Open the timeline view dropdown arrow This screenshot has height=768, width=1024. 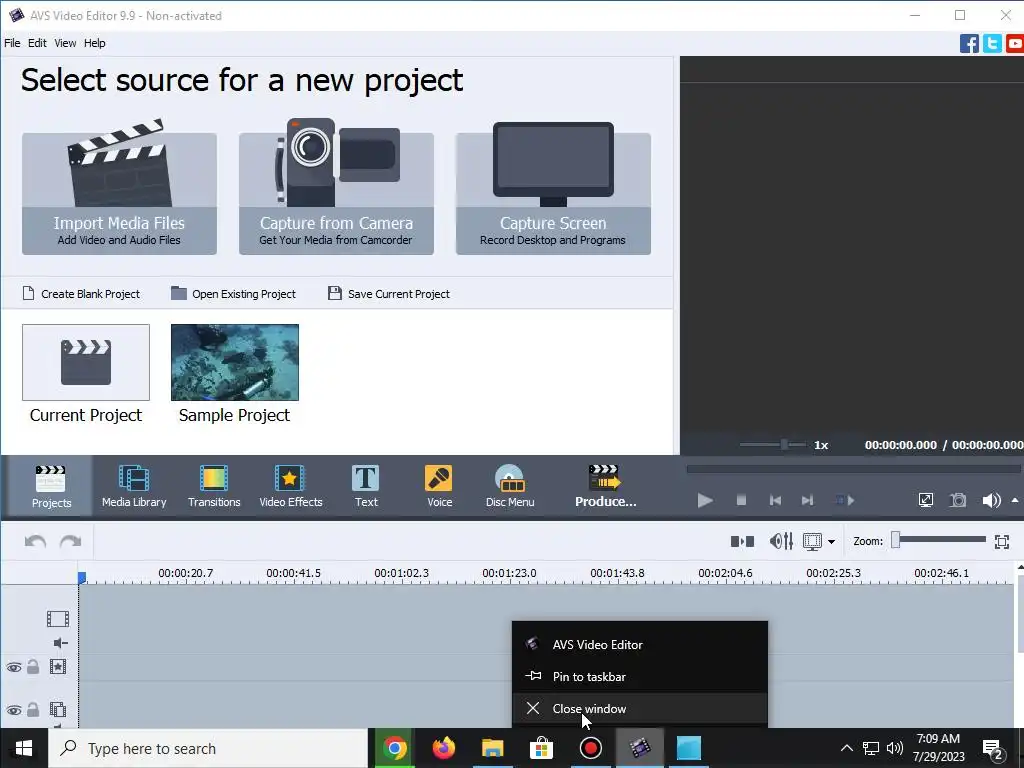[831, 541]
